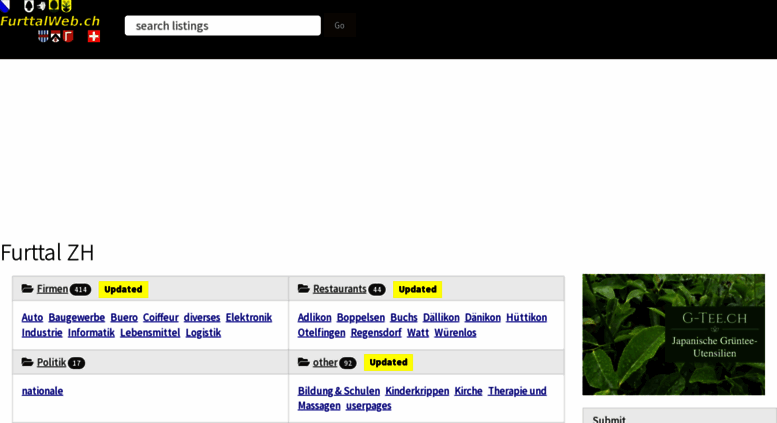Open the Kinderkrippen link
Screen dimensions: 777x423
coord(417,391)
